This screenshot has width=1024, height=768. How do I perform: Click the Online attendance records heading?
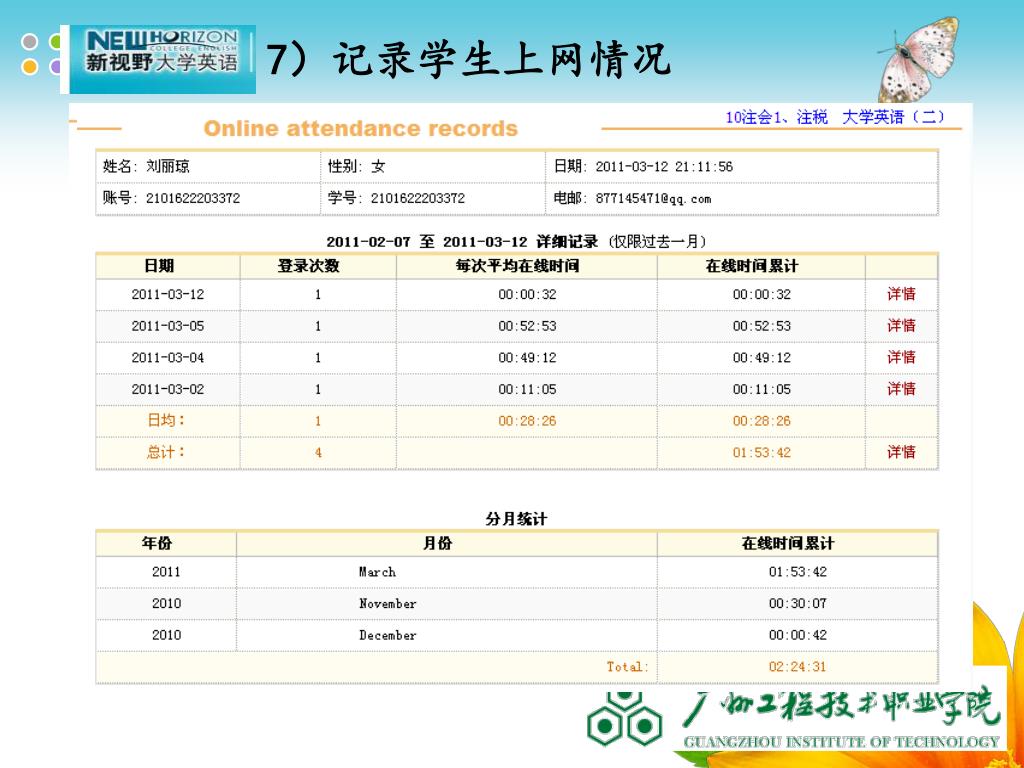360,129
